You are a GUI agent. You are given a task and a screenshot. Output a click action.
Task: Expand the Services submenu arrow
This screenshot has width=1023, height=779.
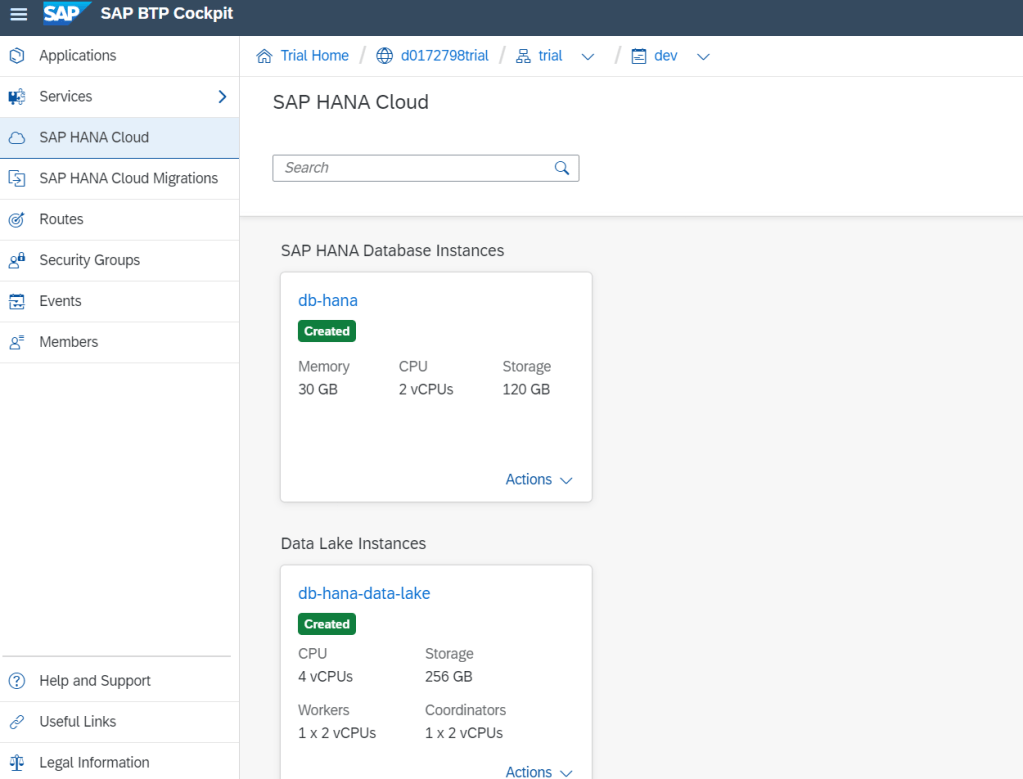pyautogui.click(x=222, y=97)
